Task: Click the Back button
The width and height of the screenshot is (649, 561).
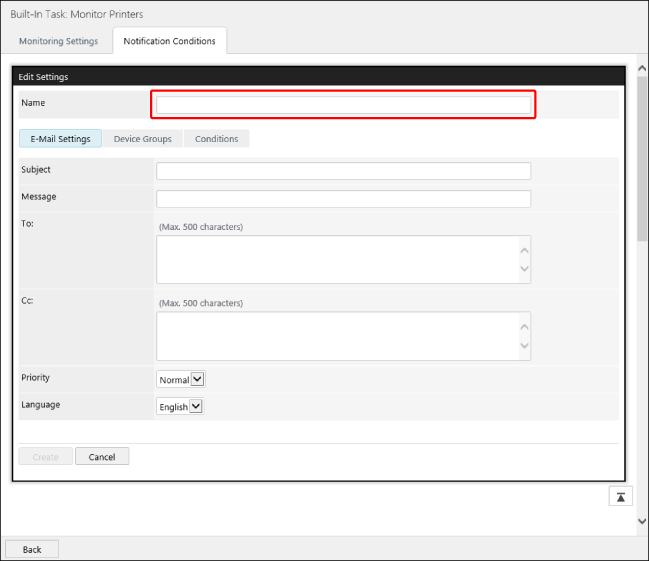Action: 32,549
